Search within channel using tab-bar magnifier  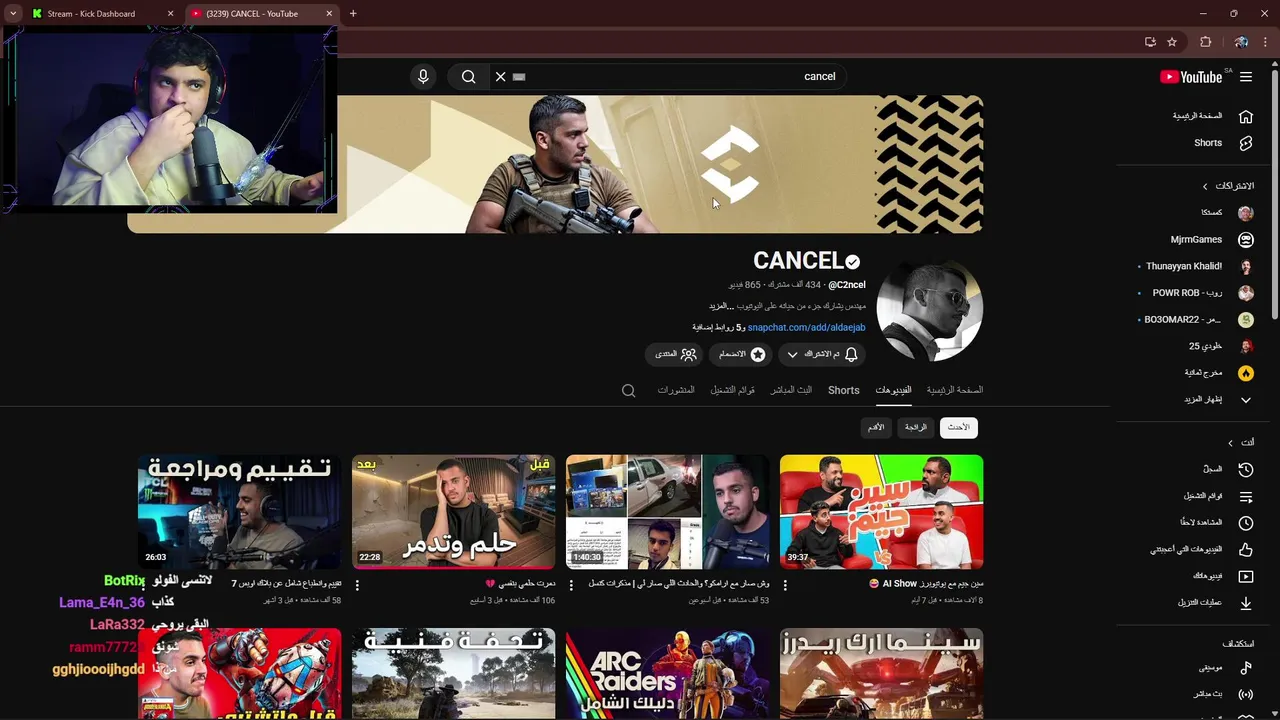(628, 391)
